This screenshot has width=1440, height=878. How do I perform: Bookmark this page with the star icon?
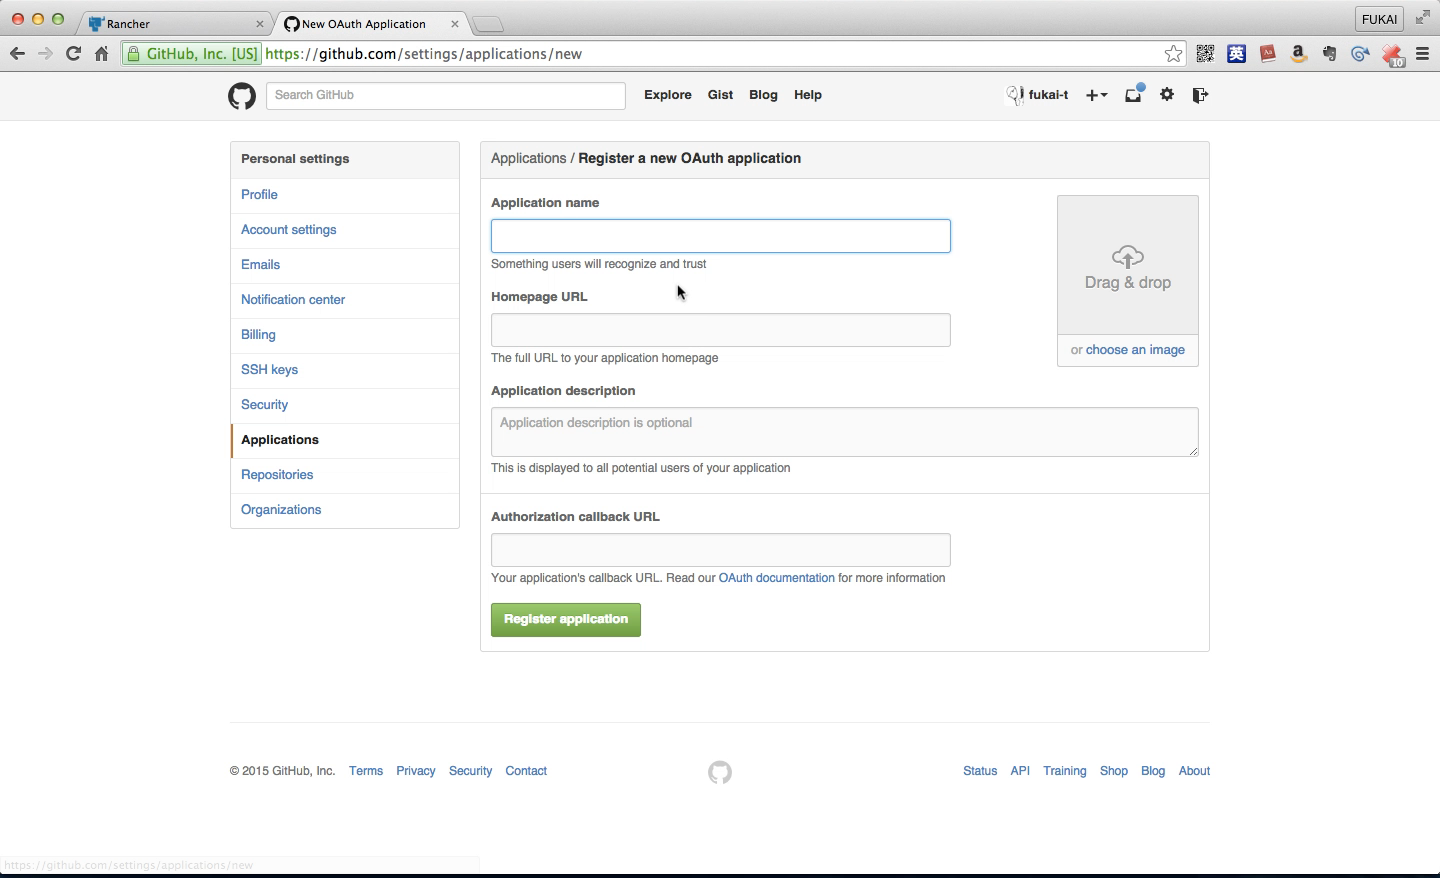point(1174,54)
